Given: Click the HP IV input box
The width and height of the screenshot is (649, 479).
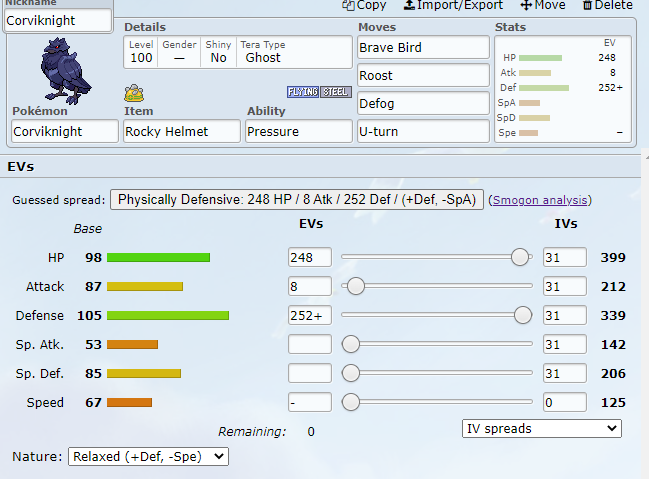Looking at the screenshot, I should point(565,257).
